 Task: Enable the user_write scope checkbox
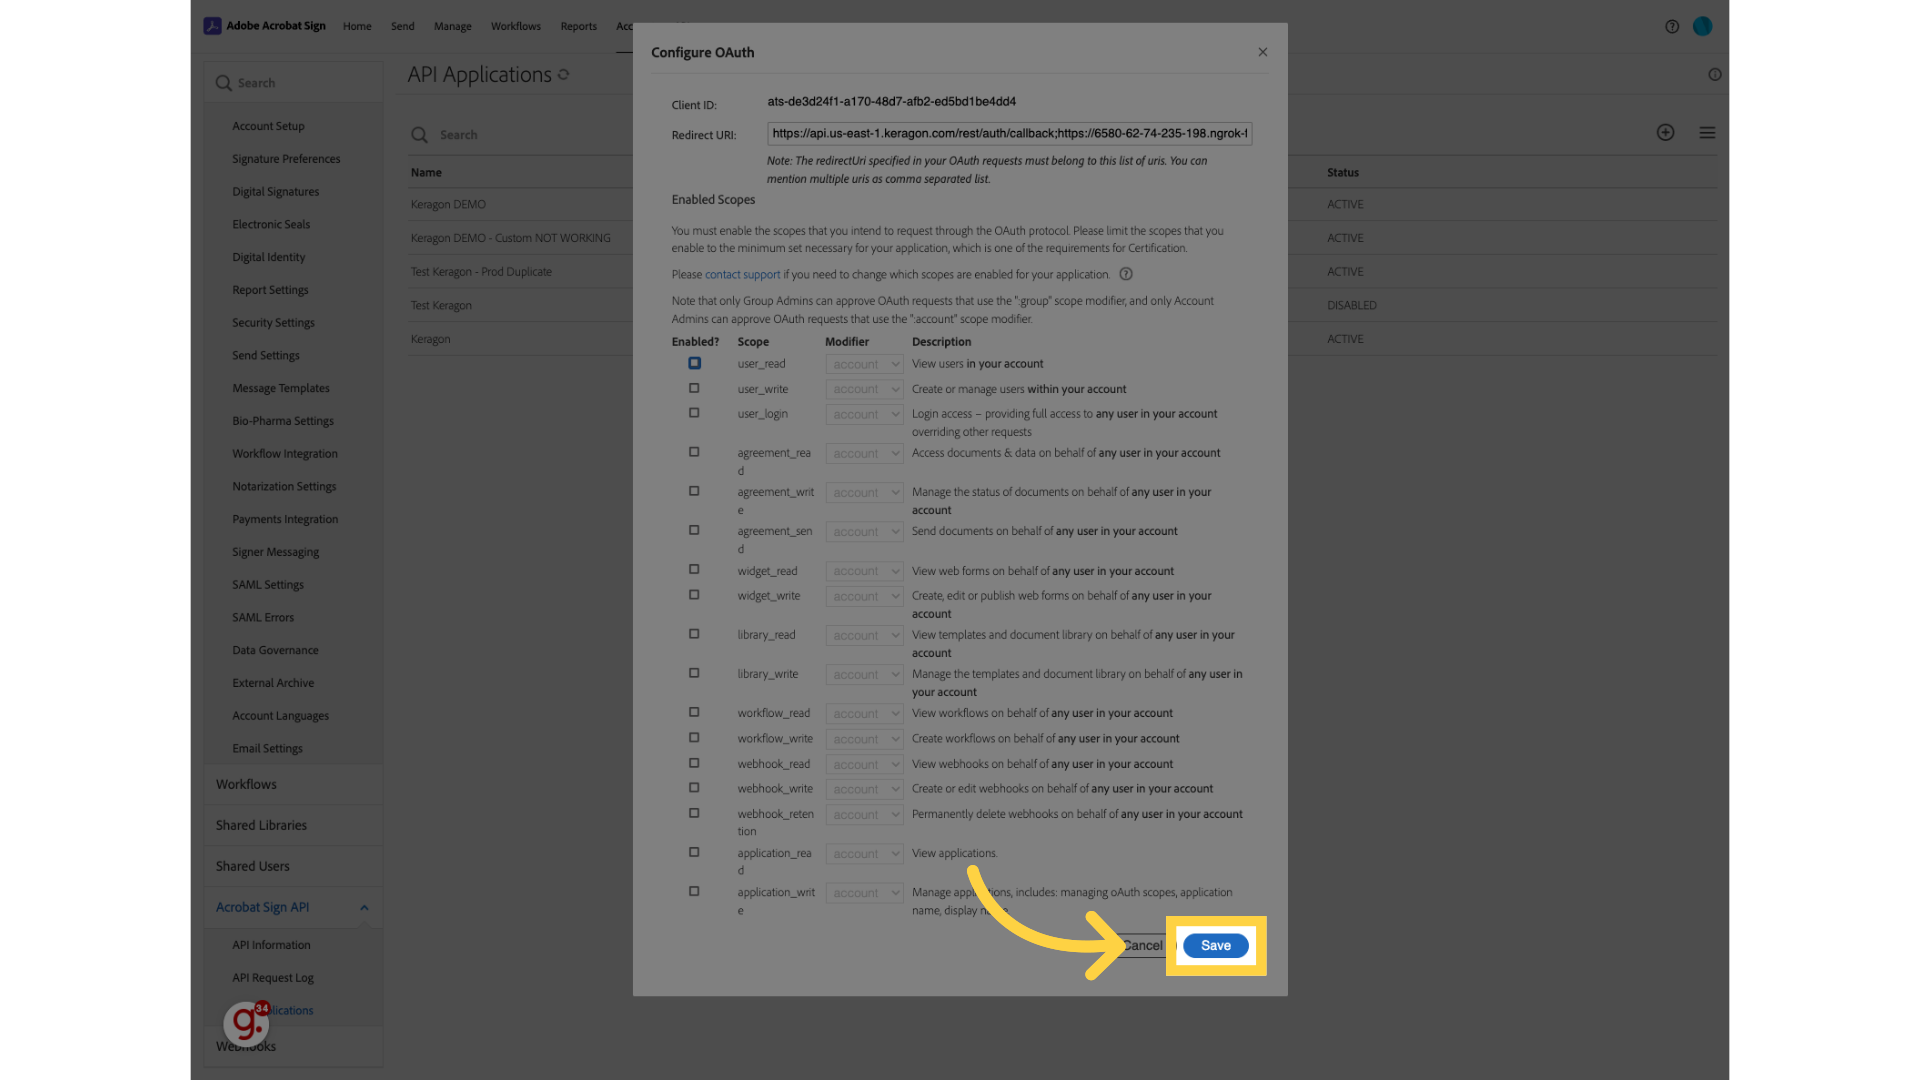tap(694, 388)
